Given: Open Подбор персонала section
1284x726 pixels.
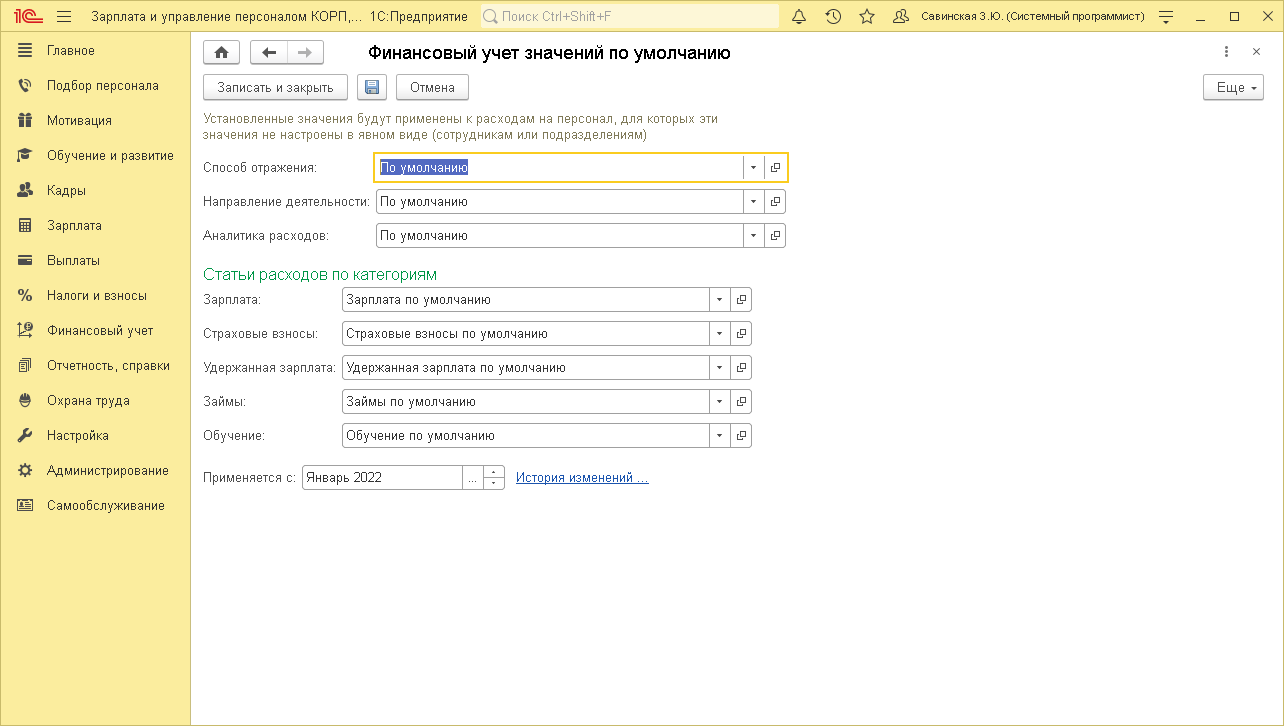Looking at the screenshot, I should 95,86.
